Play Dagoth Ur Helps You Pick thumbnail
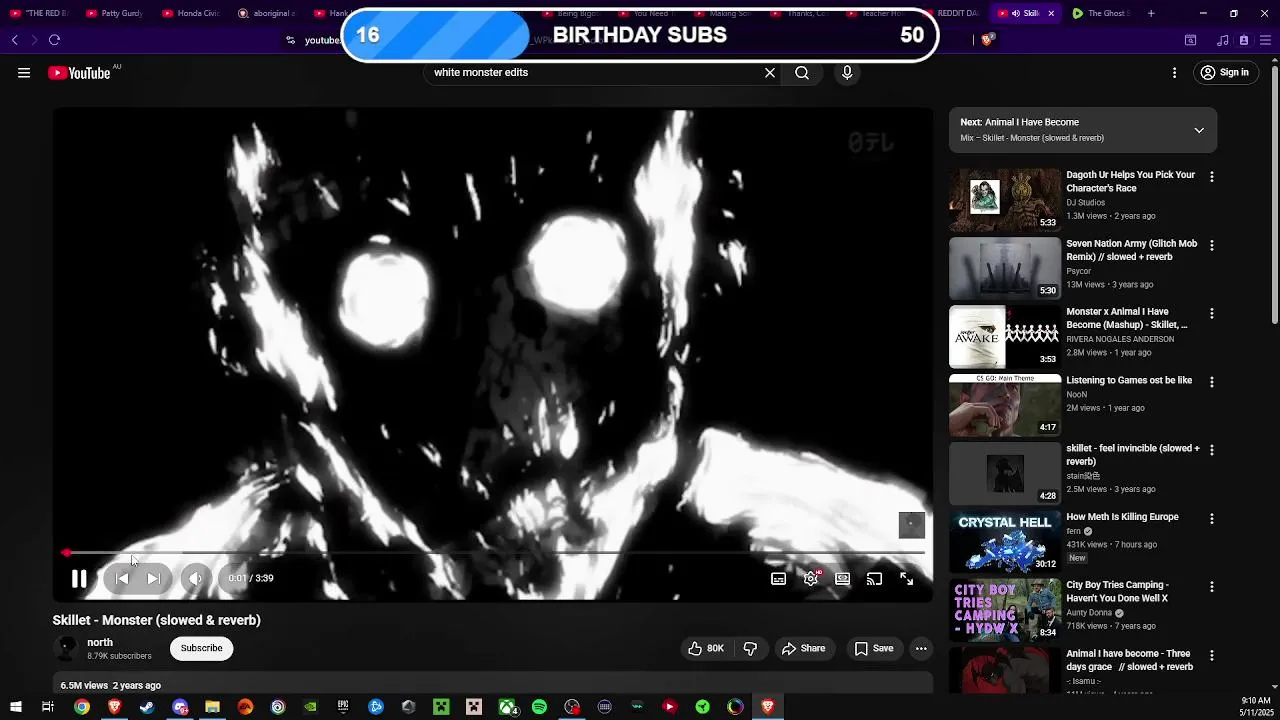 coord(1005,200)
